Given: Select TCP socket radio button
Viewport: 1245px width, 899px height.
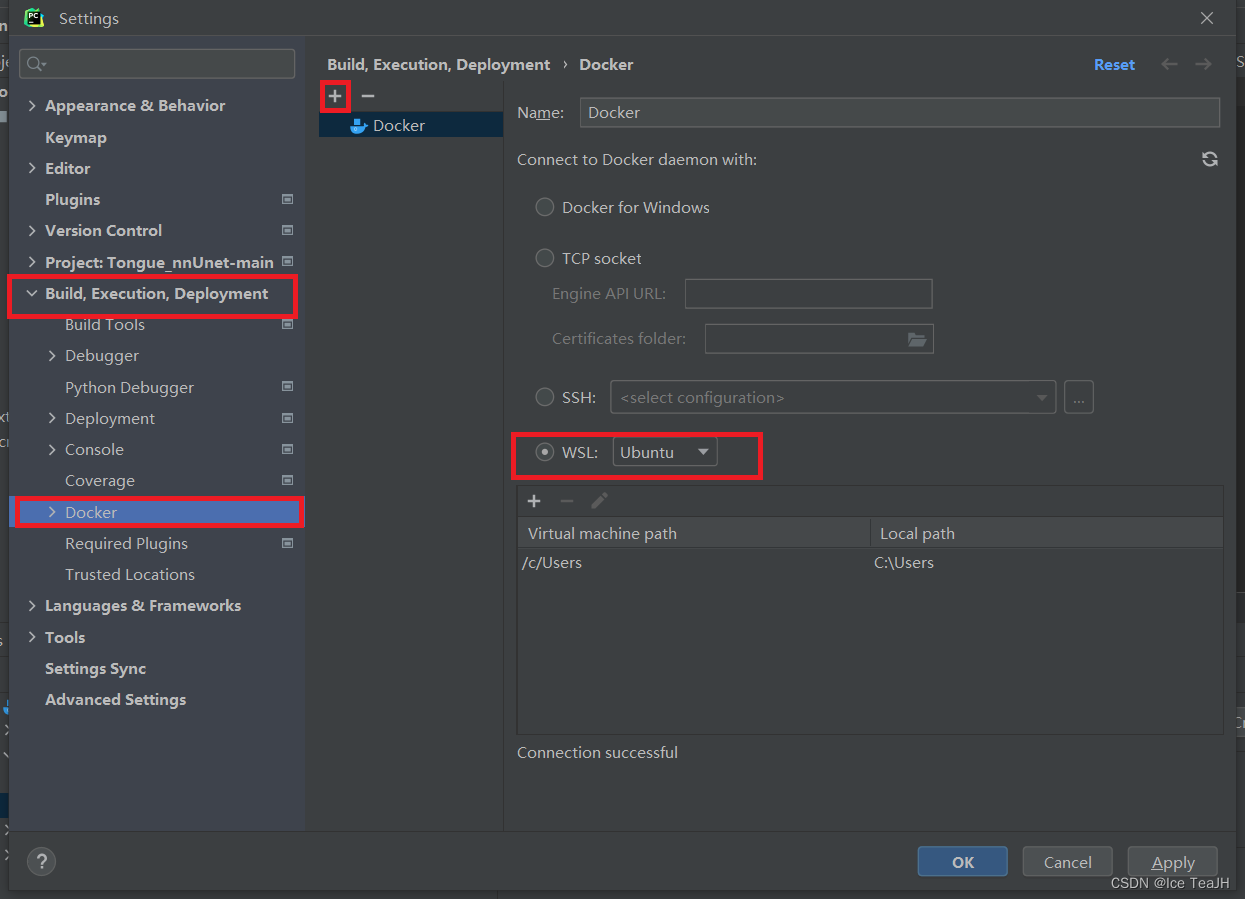Looking at the screenshot, I should pyautogui.click(x=545, y=258).
